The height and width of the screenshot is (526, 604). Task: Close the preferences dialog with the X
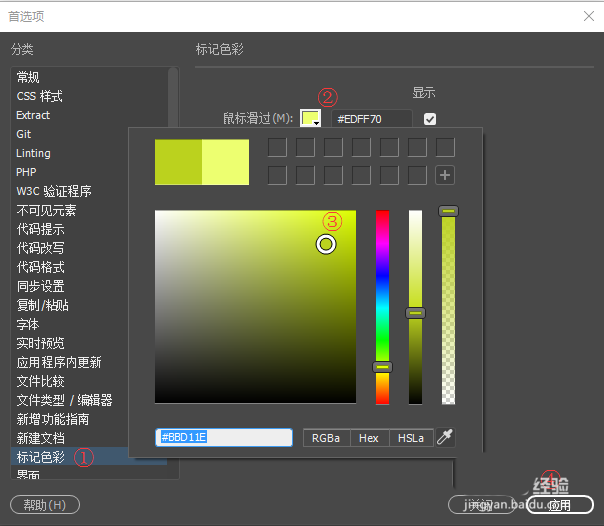(x=589, y=16)
